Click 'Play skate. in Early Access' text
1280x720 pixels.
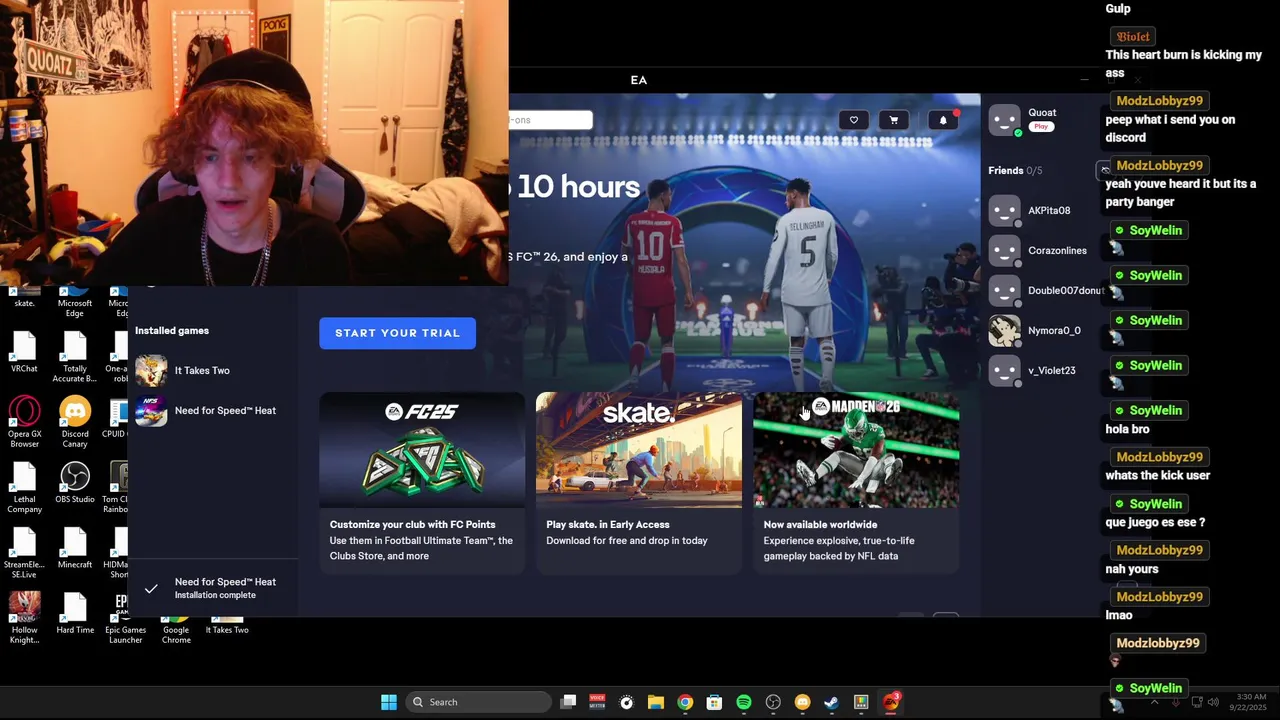click(608, 525)
